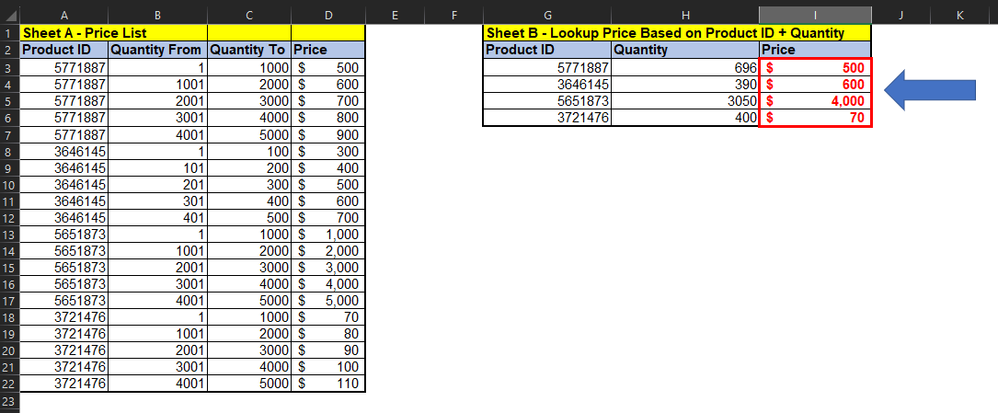Click red lookup price $600 in I4
The image size is (998, 413).
point(815,84)
